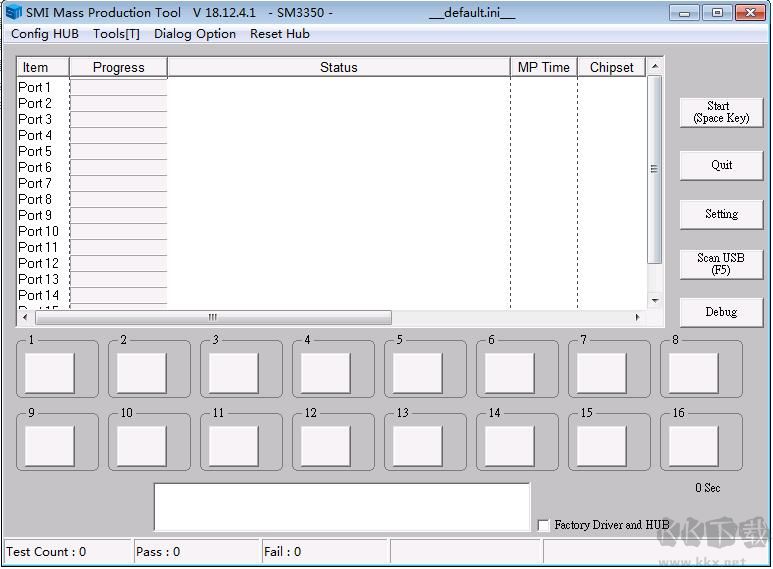This screenshot has width=773, height=569.
Task: Click the slot 1 status box
Action: (x=49, y=373)
